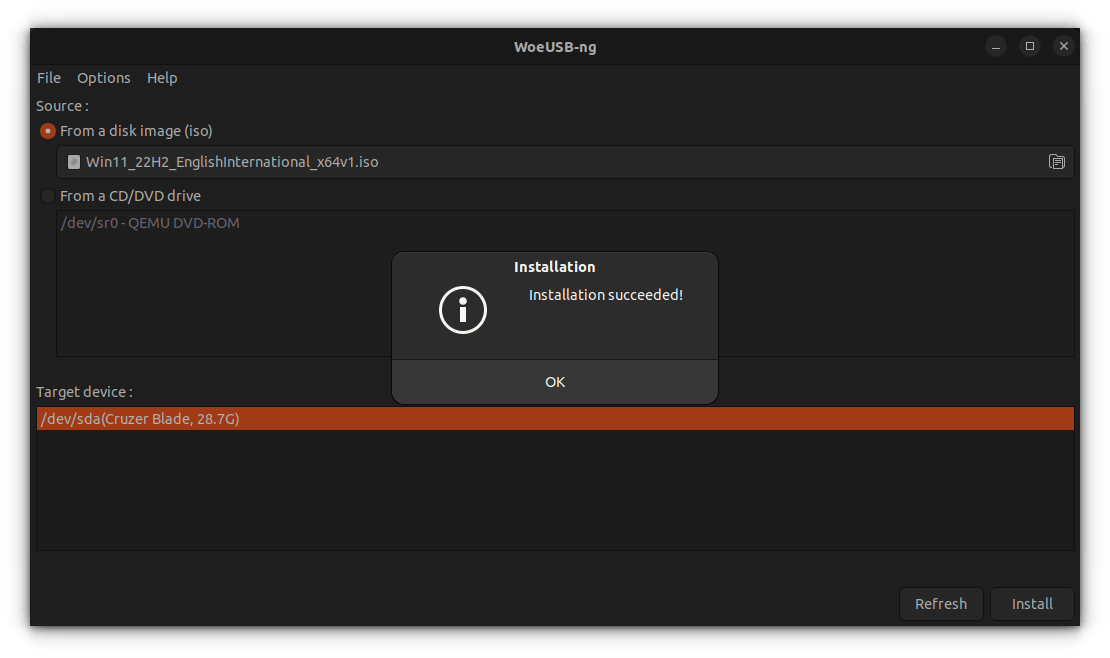Open the Options menu

click(104, 78)
